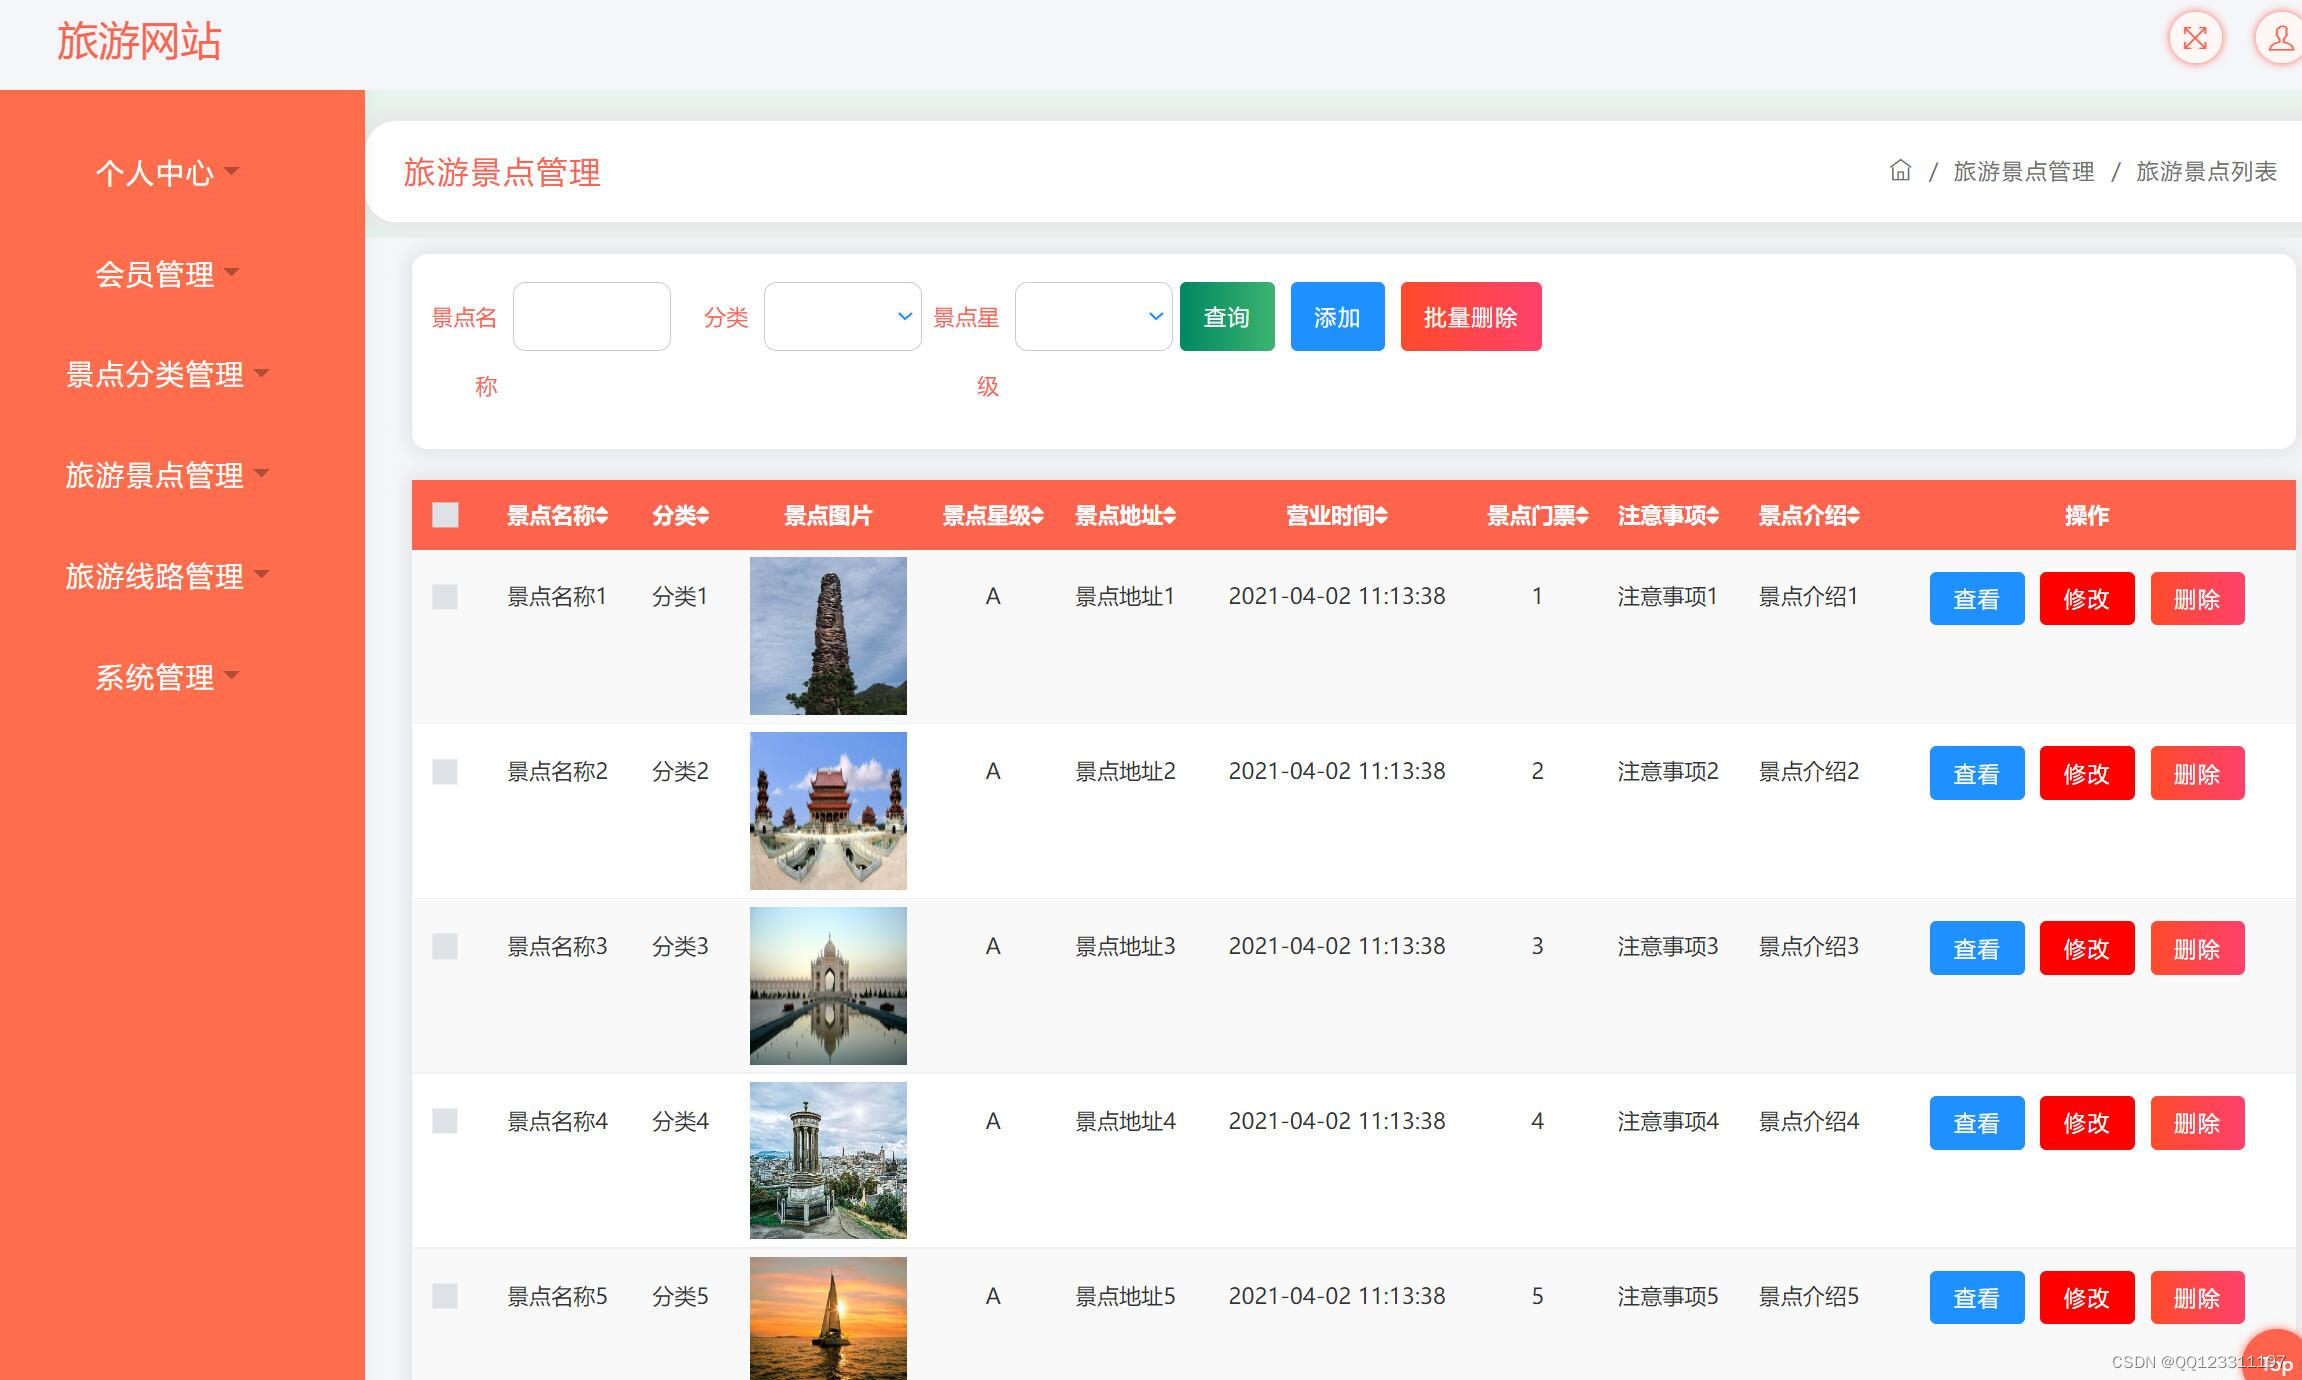2302x1380 pixels.
Task: Click 删除 for 景点名称5
Action: click(x=2197, y=1297)
